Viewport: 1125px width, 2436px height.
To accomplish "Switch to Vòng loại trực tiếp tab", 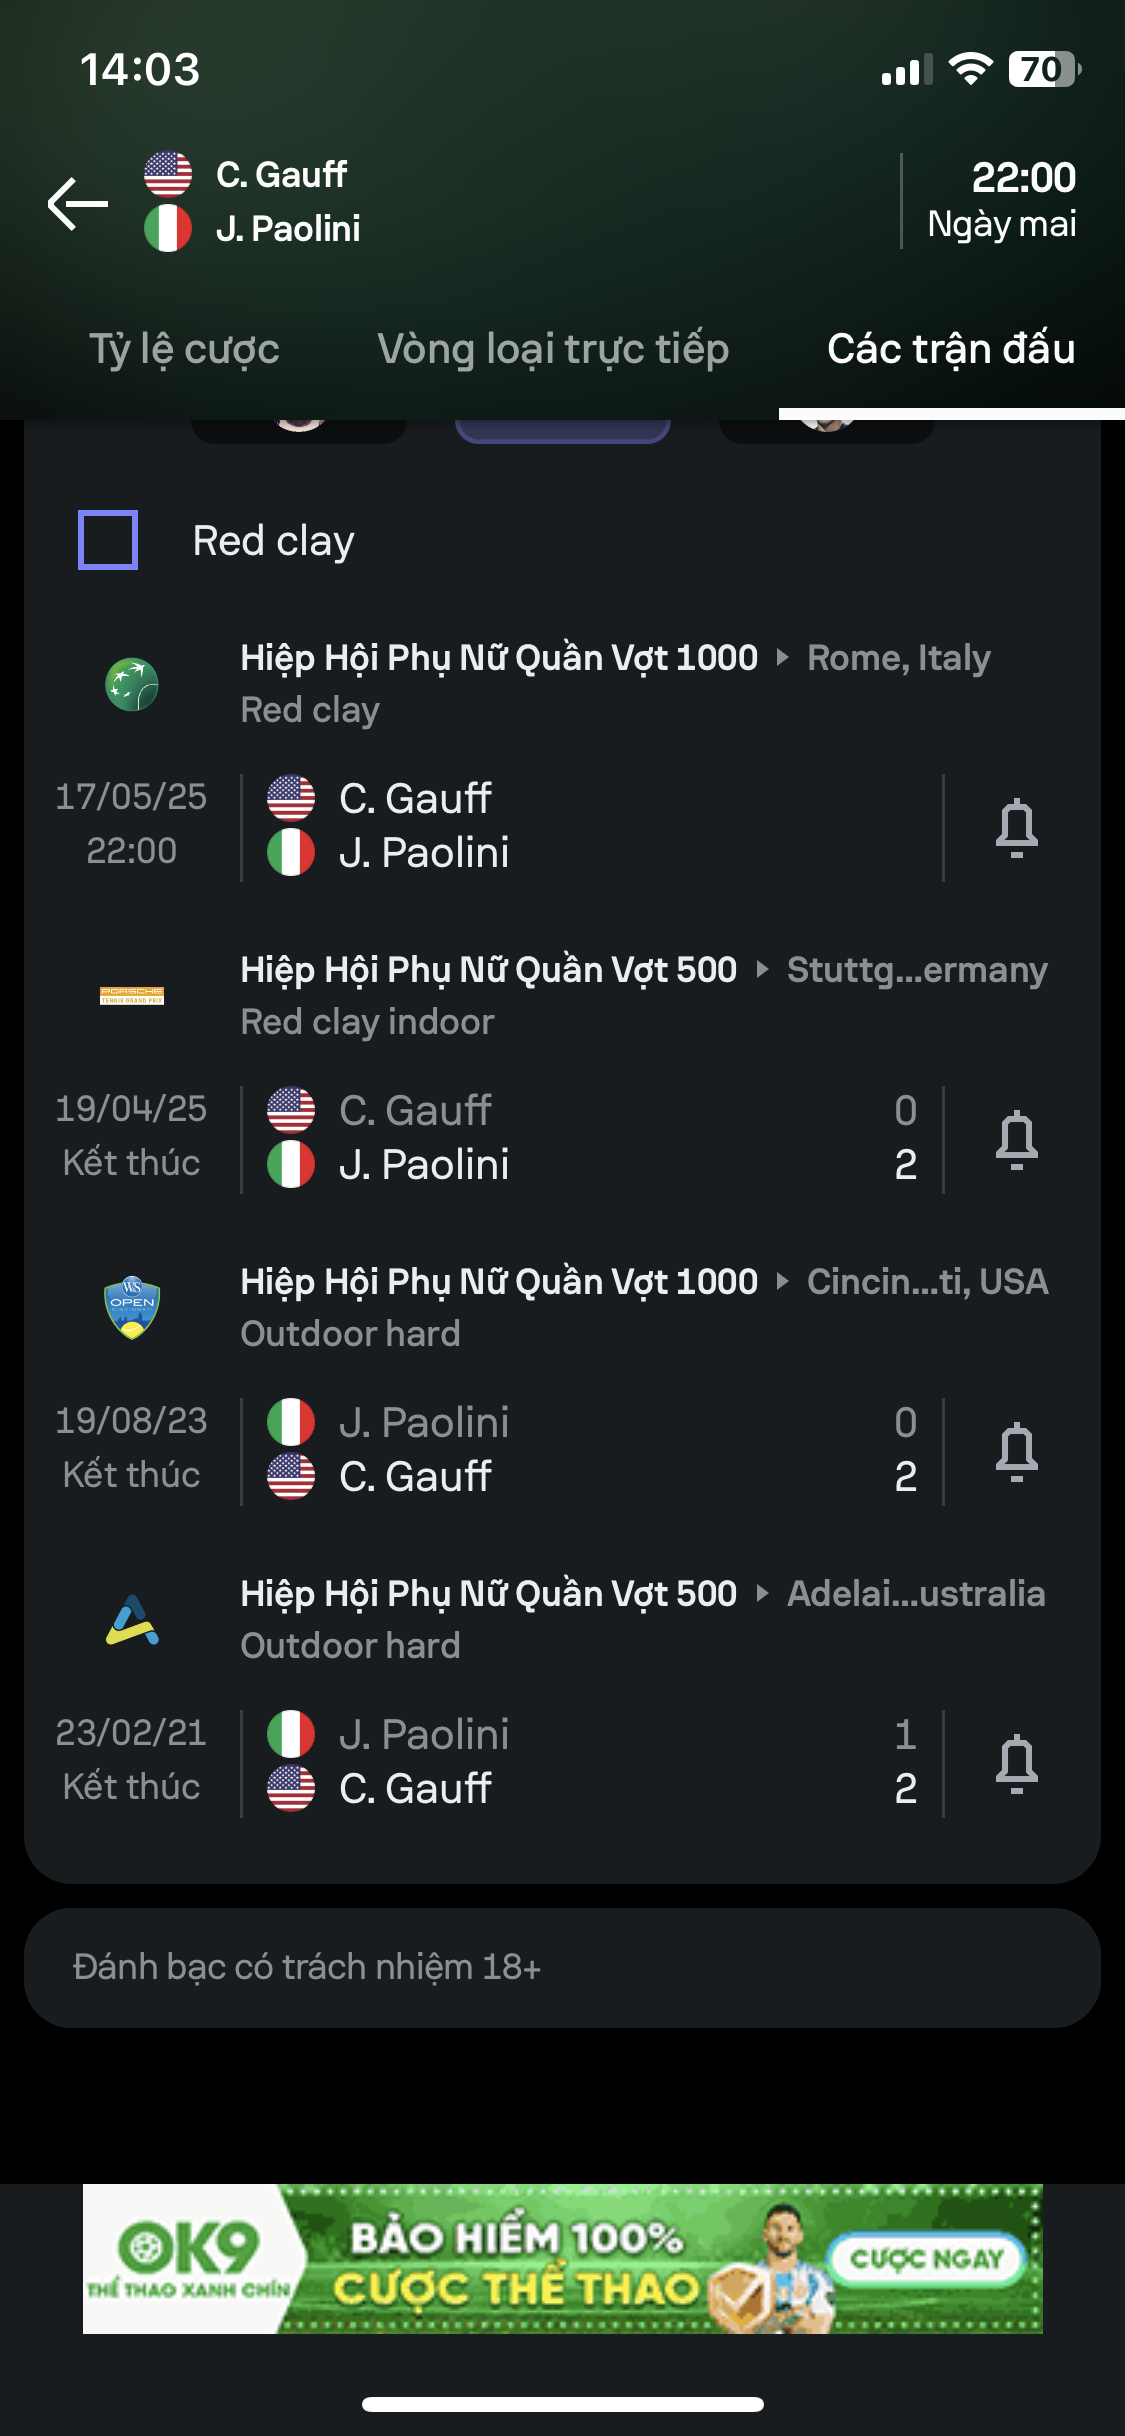I will [x=553, y=350].
